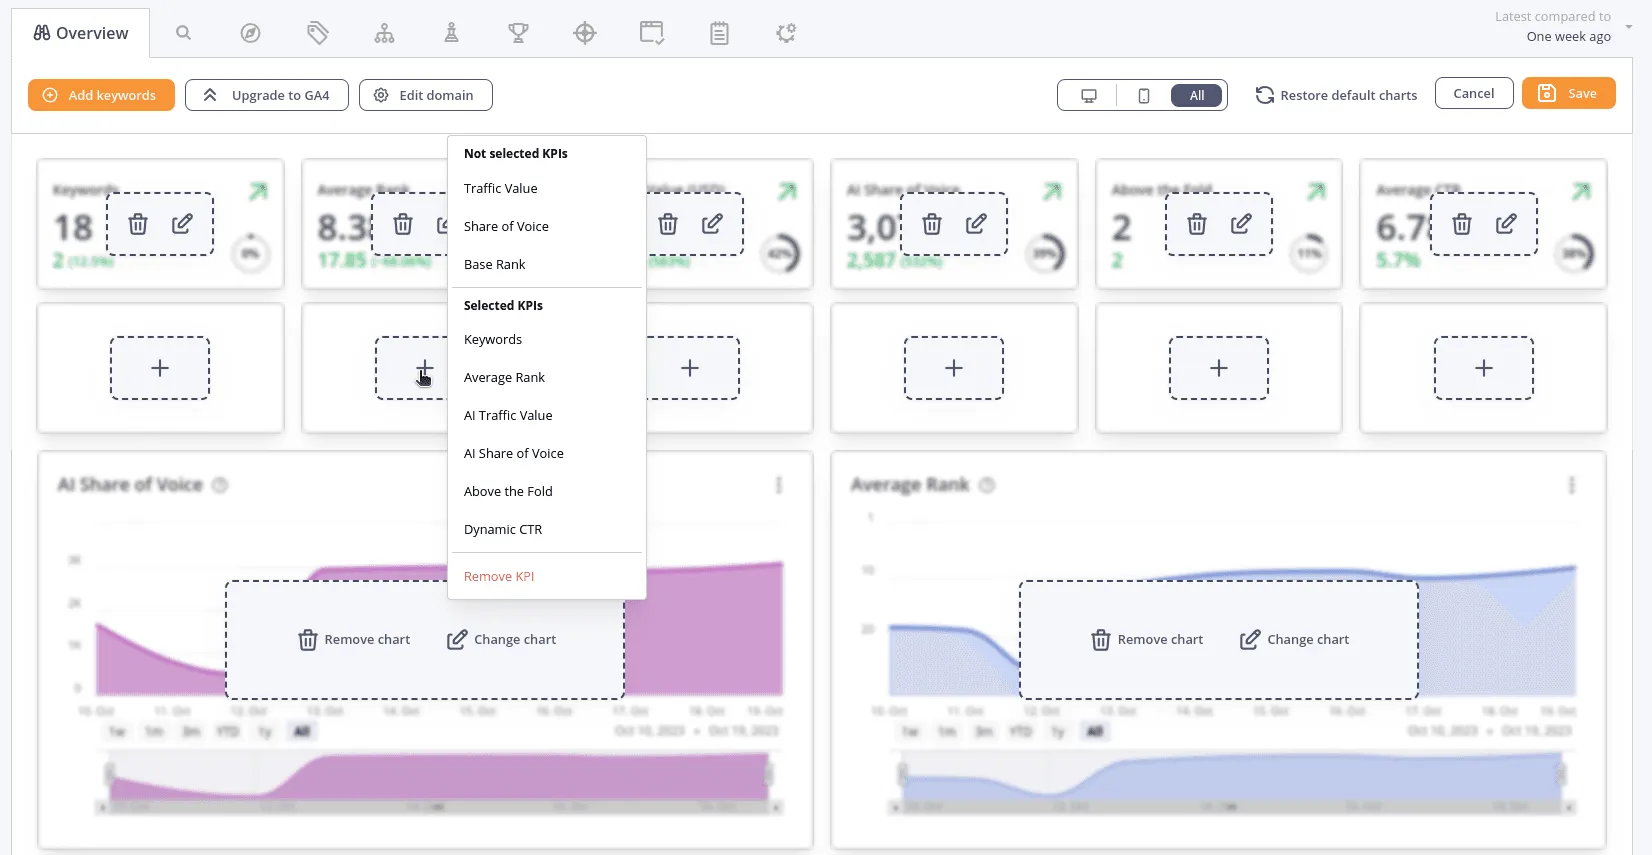
Task: Click left handle of Average Rank range slider
Action: tap(903, 774)
